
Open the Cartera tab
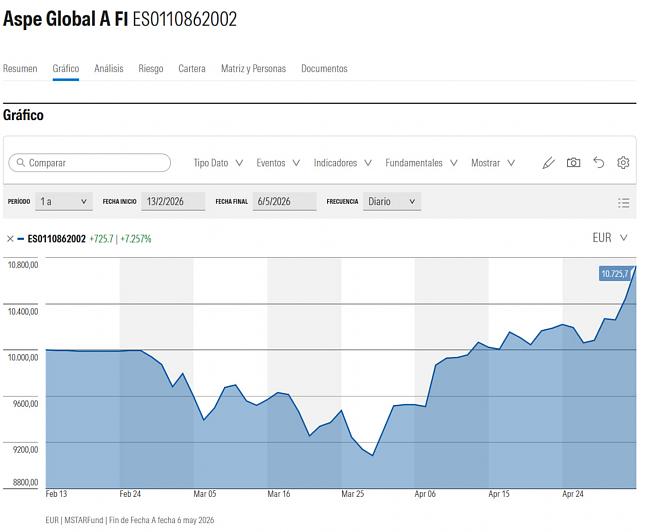(192, 68)
